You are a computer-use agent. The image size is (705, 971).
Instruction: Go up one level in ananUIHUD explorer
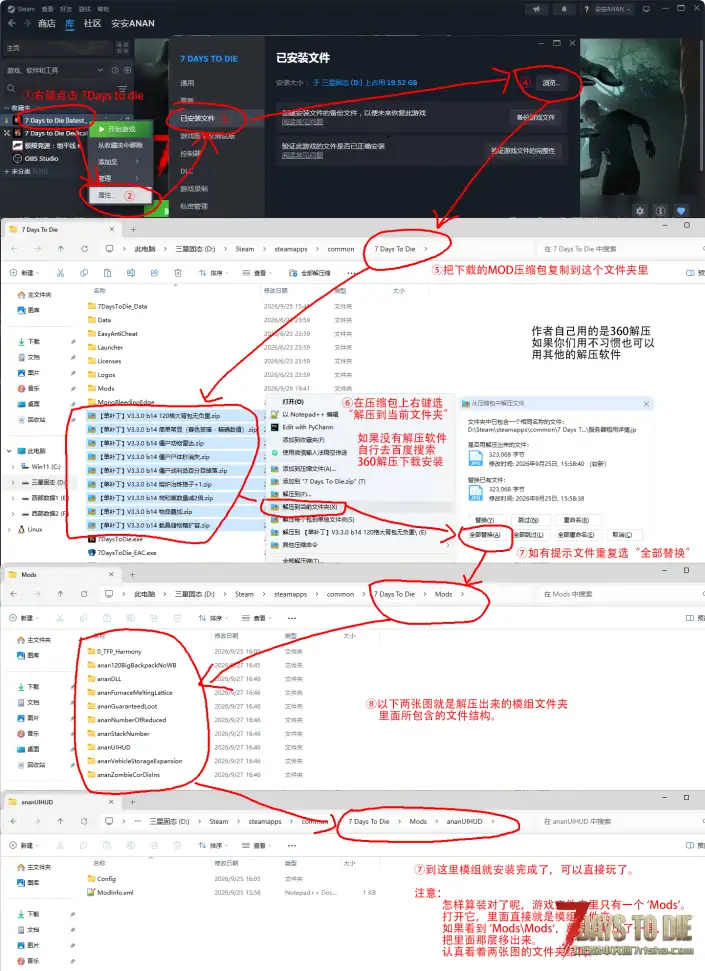tap(60, 821)
